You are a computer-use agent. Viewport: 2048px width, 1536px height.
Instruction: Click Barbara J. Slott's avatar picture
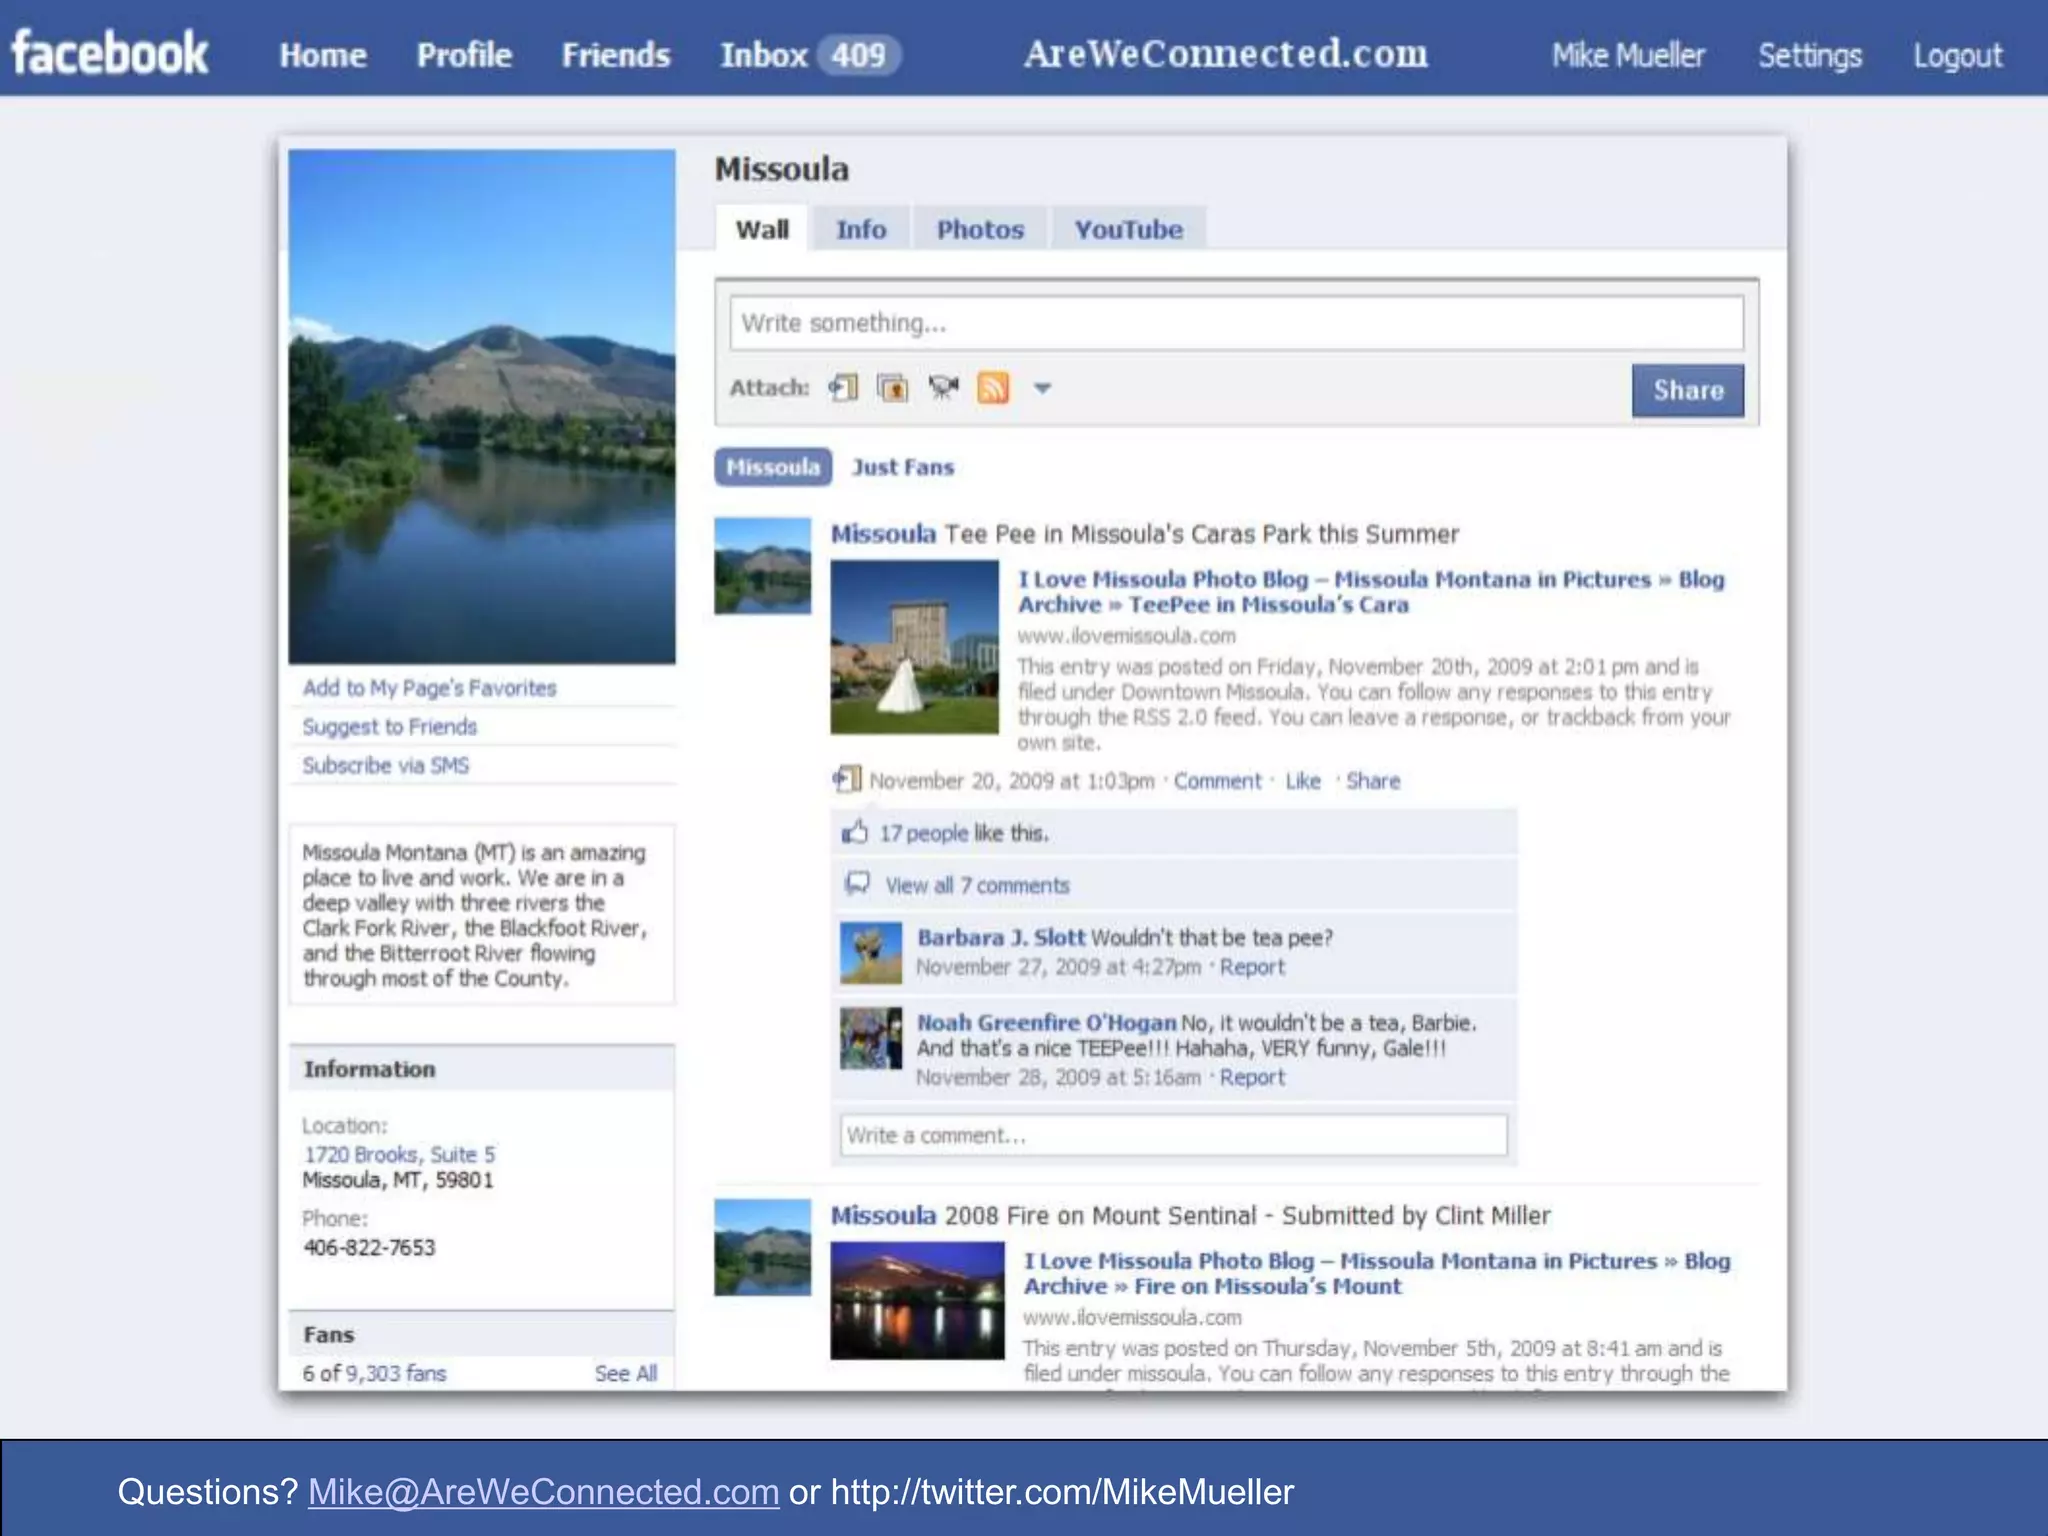pos(870,953)
